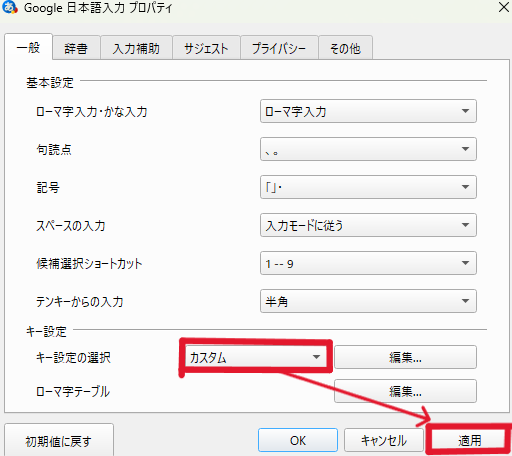Expand the キー設定の選択 カスタム dropdown
Screen dimensions: 512x456
click(x=256, y=357)
